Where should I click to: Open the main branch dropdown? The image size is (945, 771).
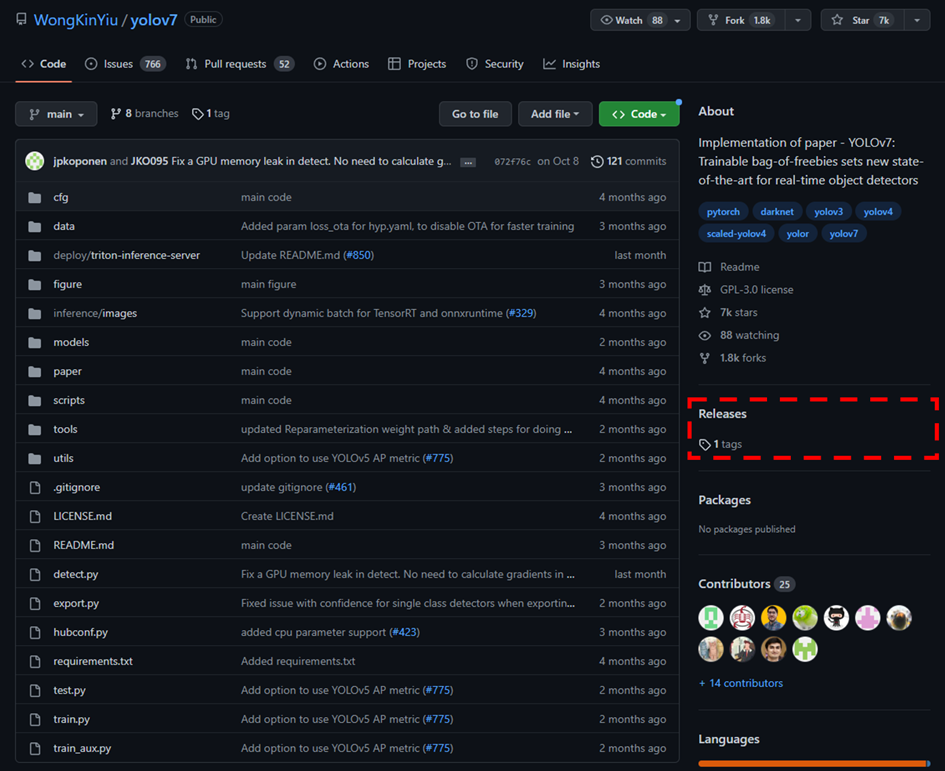point(56,114)
